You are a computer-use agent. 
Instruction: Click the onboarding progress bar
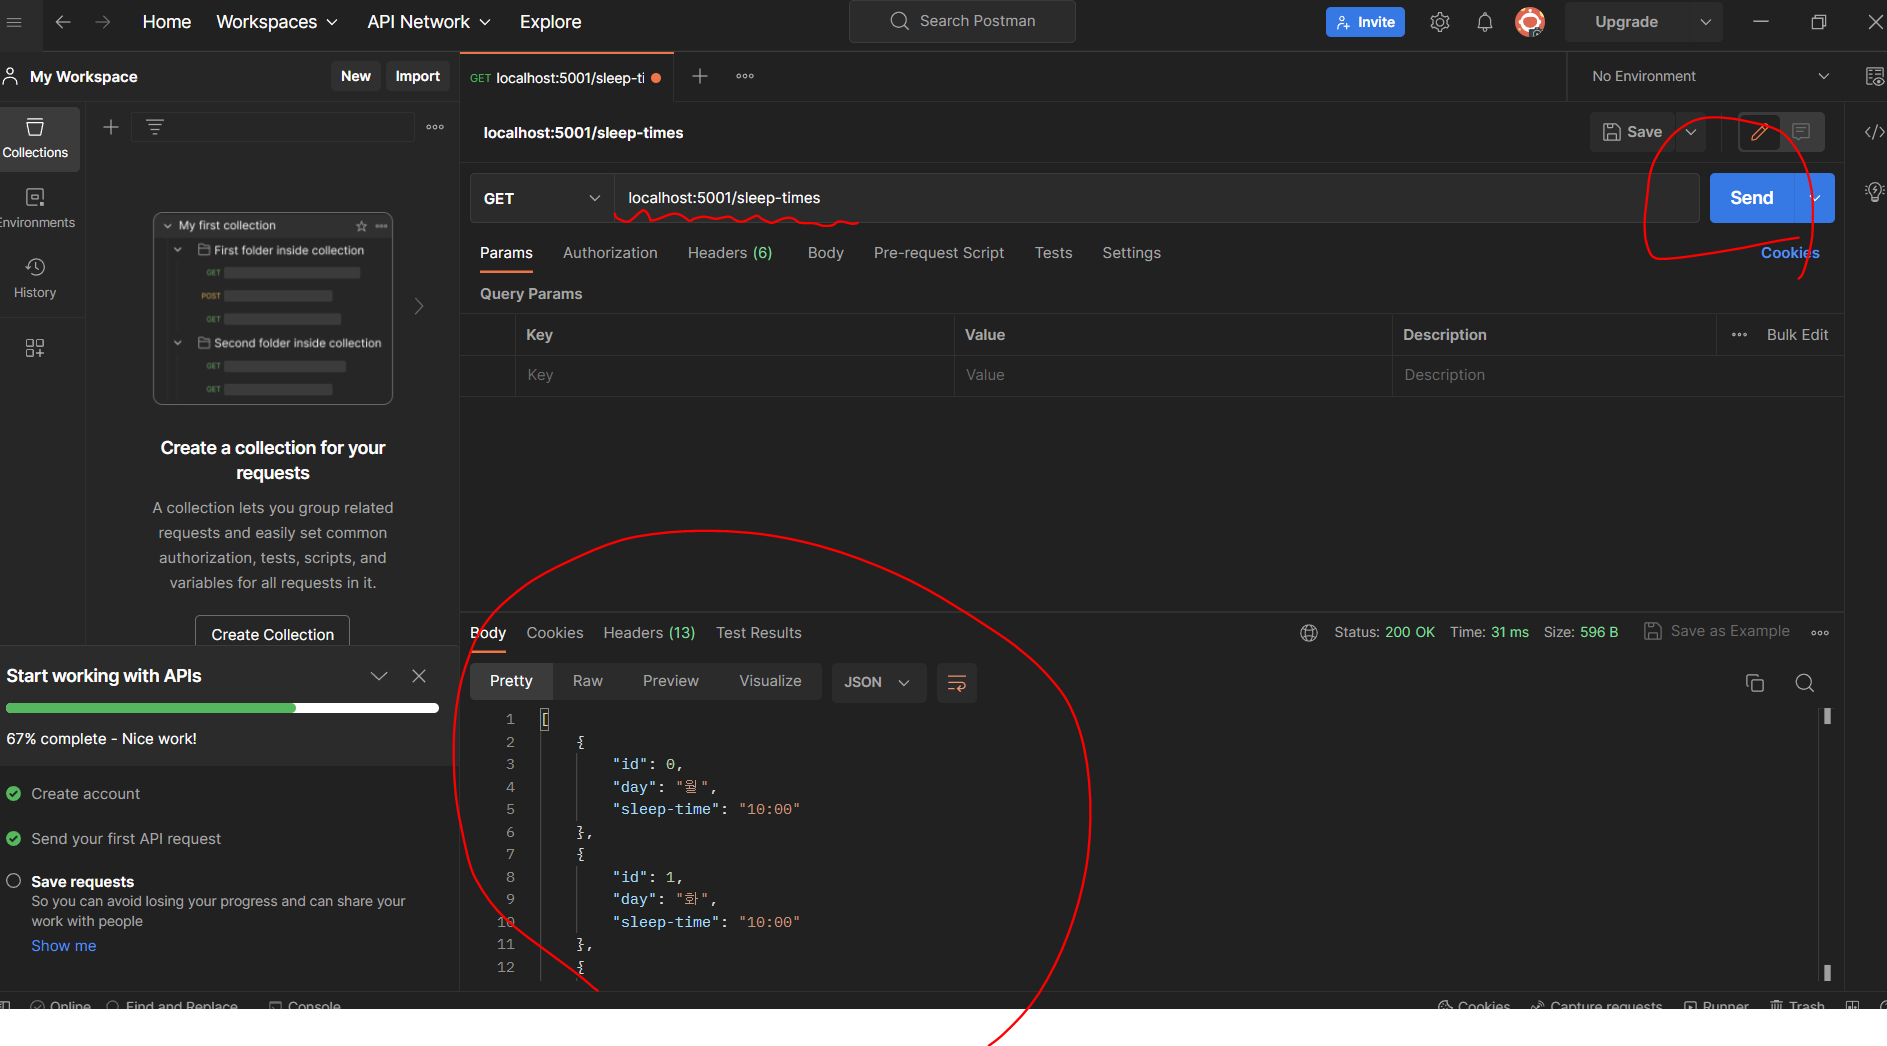tap(222, 708)
